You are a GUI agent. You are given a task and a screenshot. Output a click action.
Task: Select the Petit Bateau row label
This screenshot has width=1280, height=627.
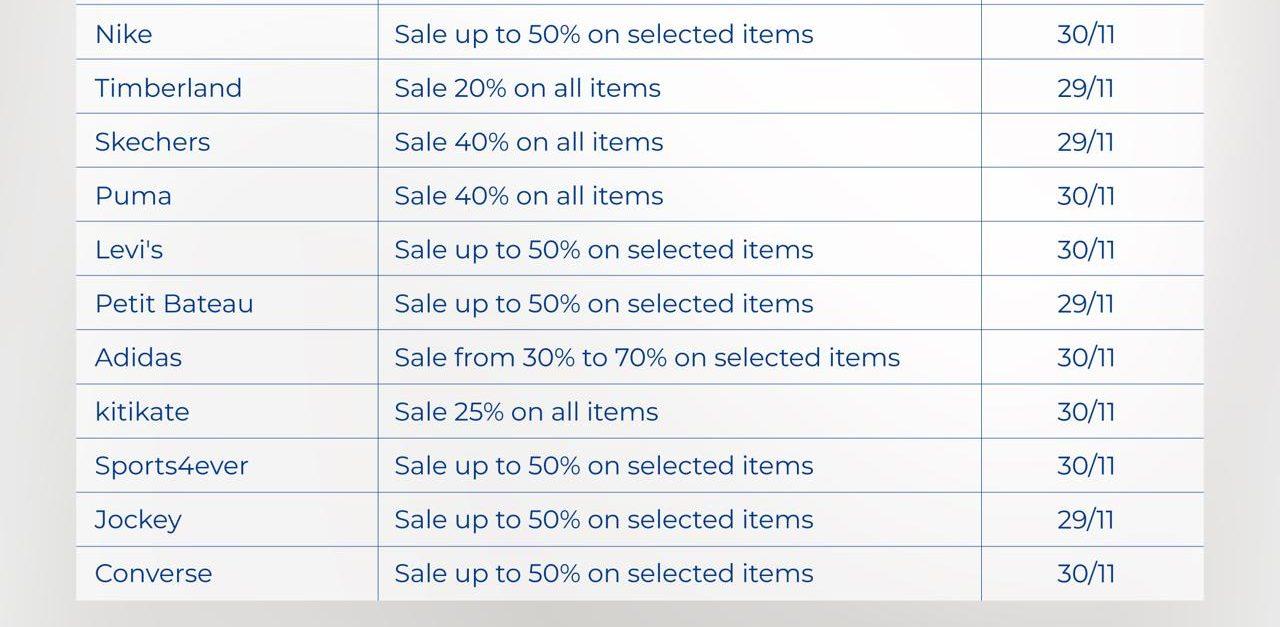(174, 304)
